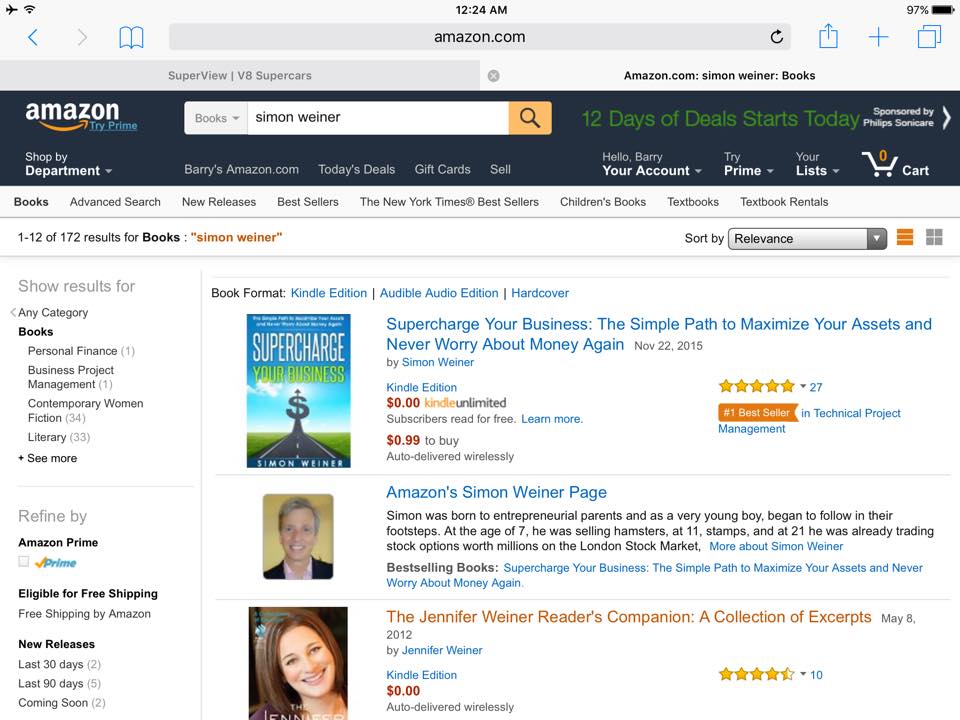Screen dimensions: 960x720
Task: Open Textbooks menu item
Action: [692, 202]
